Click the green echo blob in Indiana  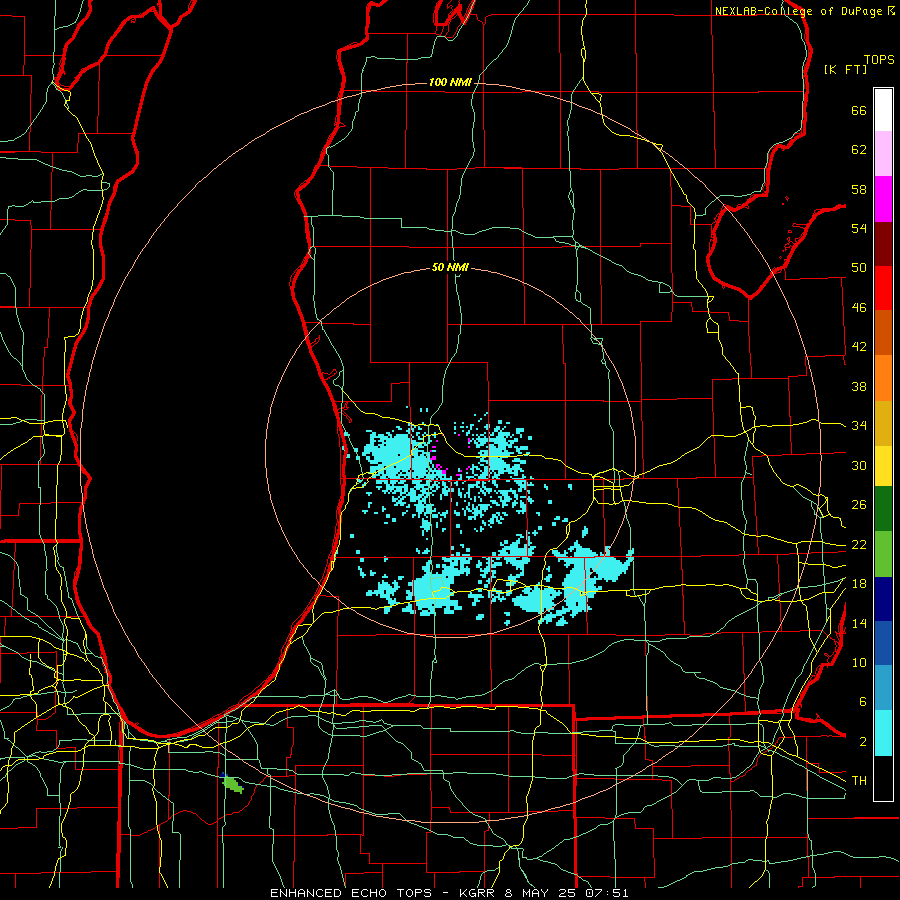click(233, 783)
